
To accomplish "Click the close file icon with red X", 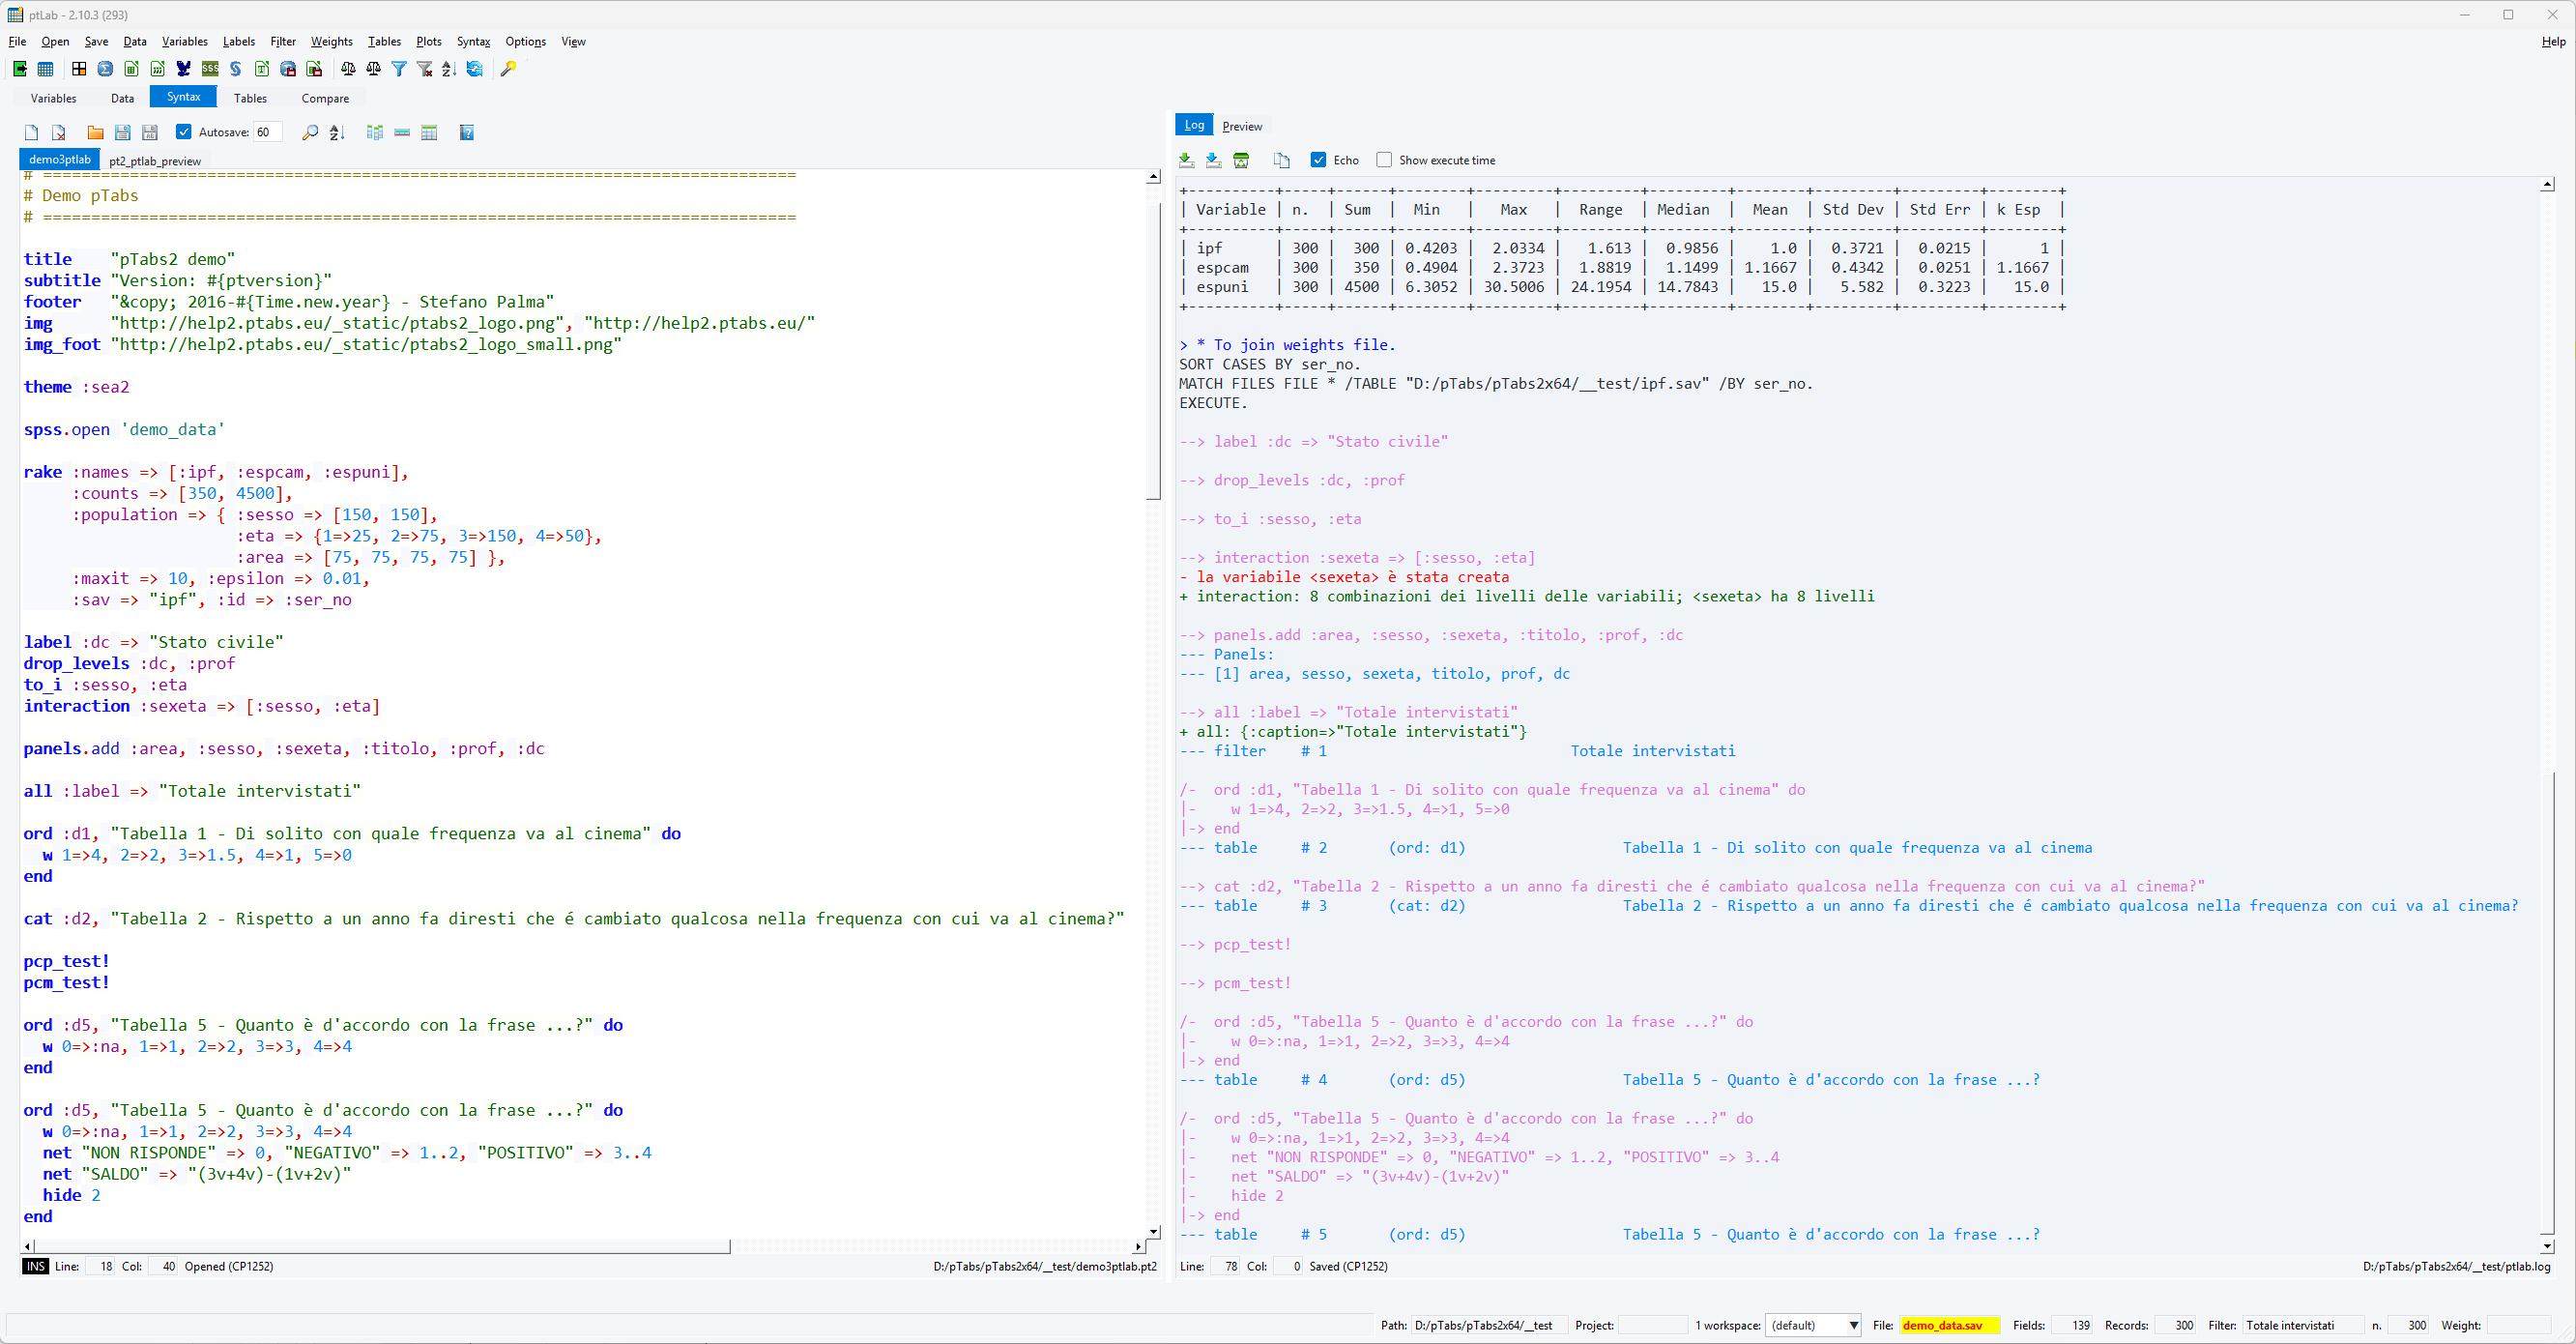I will (x=58, y=133).
